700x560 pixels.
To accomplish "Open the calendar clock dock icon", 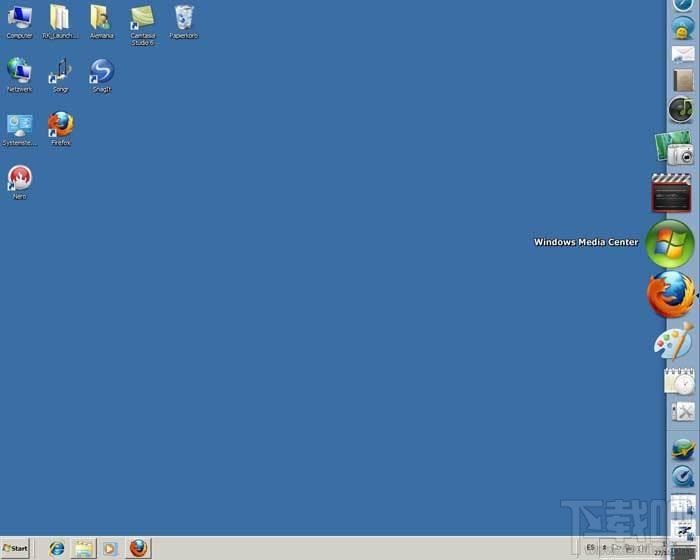I will point(679,382).
